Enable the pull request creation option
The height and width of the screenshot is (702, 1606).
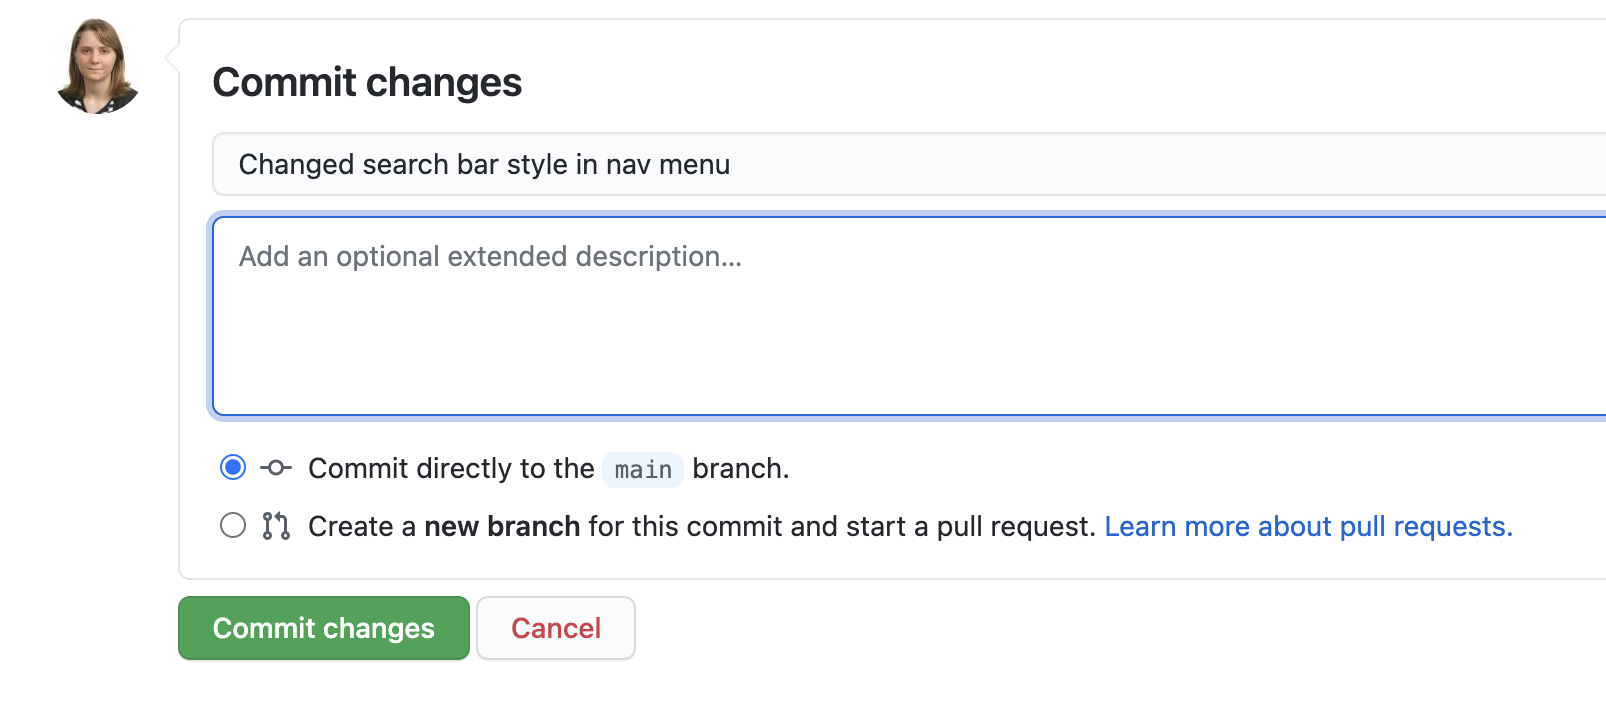pos(232,524)
